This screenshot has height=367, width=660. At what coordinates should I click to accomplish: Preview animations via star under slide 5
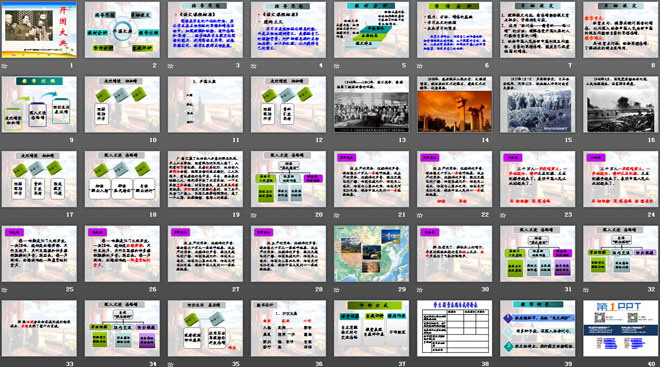coord(337,66)
